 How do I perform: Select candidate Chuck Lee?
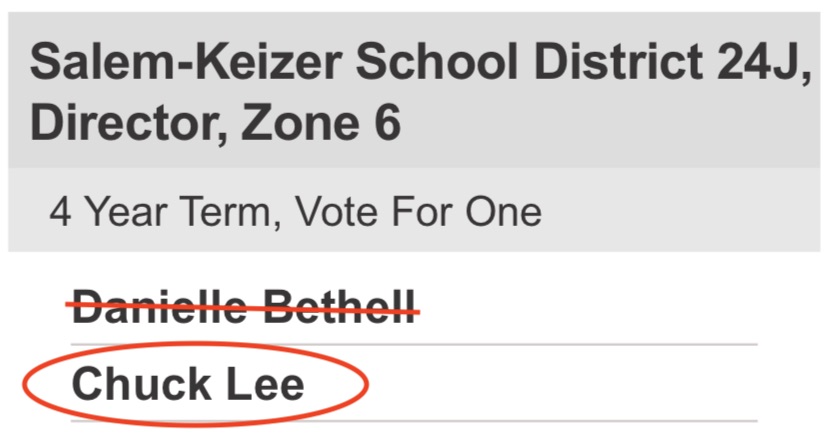tap(188, 384)
